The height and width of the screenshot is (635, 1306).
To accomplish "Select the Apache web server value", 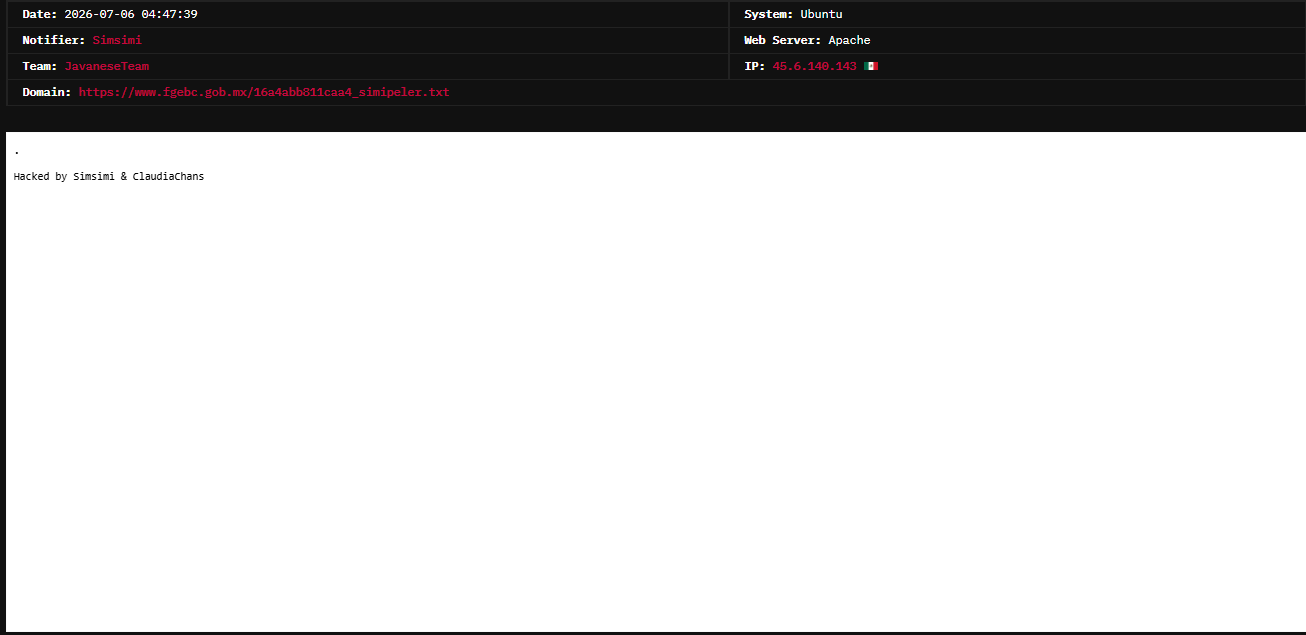I will point(849,40).
